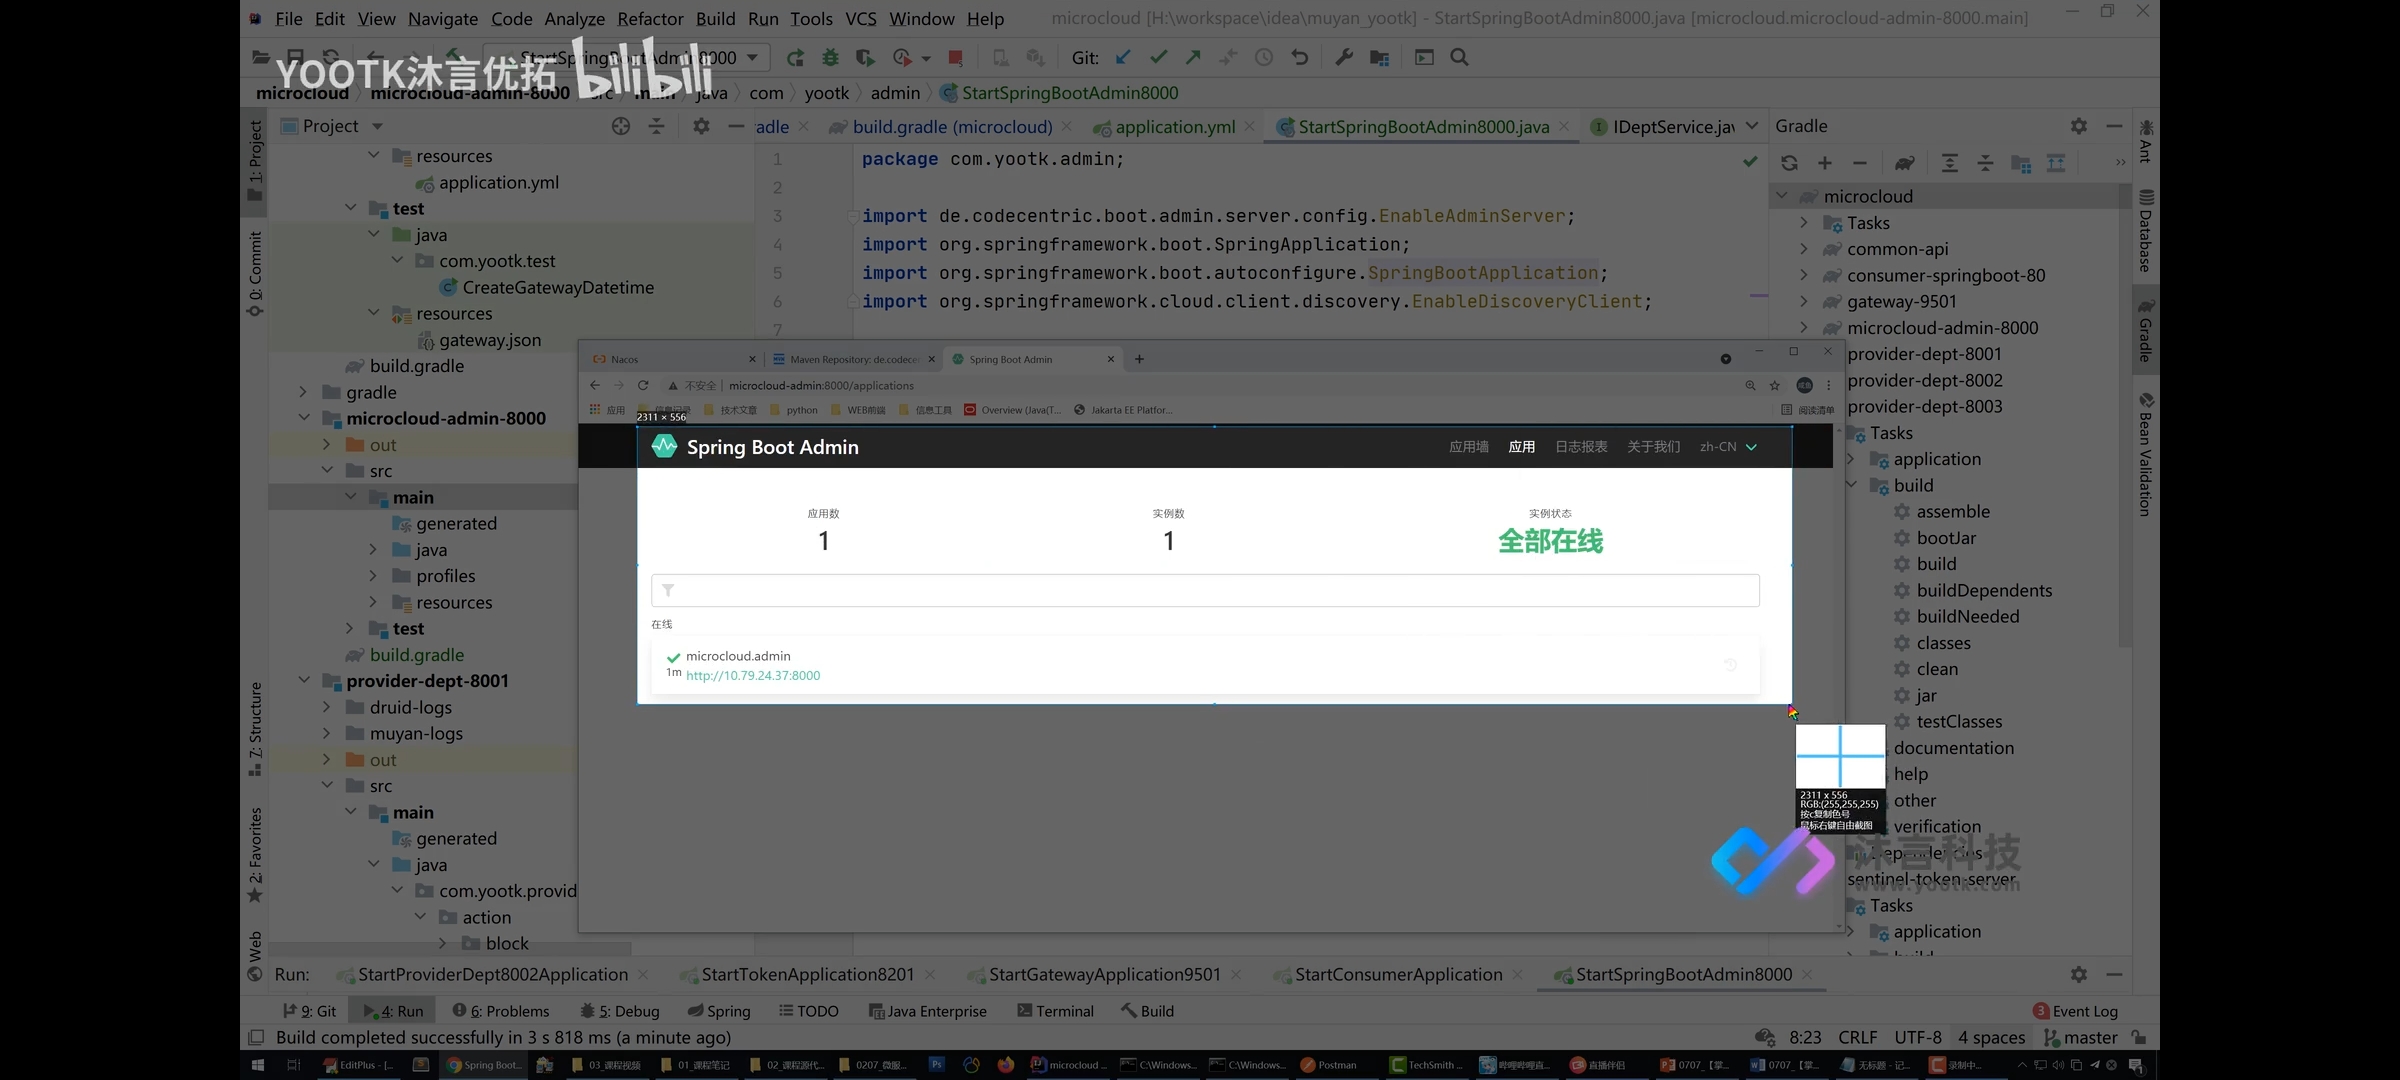Toggle the 1: Project tool window stripe
The width and height of the screenshot is (2400, 1080).
[x=255, y=160]
